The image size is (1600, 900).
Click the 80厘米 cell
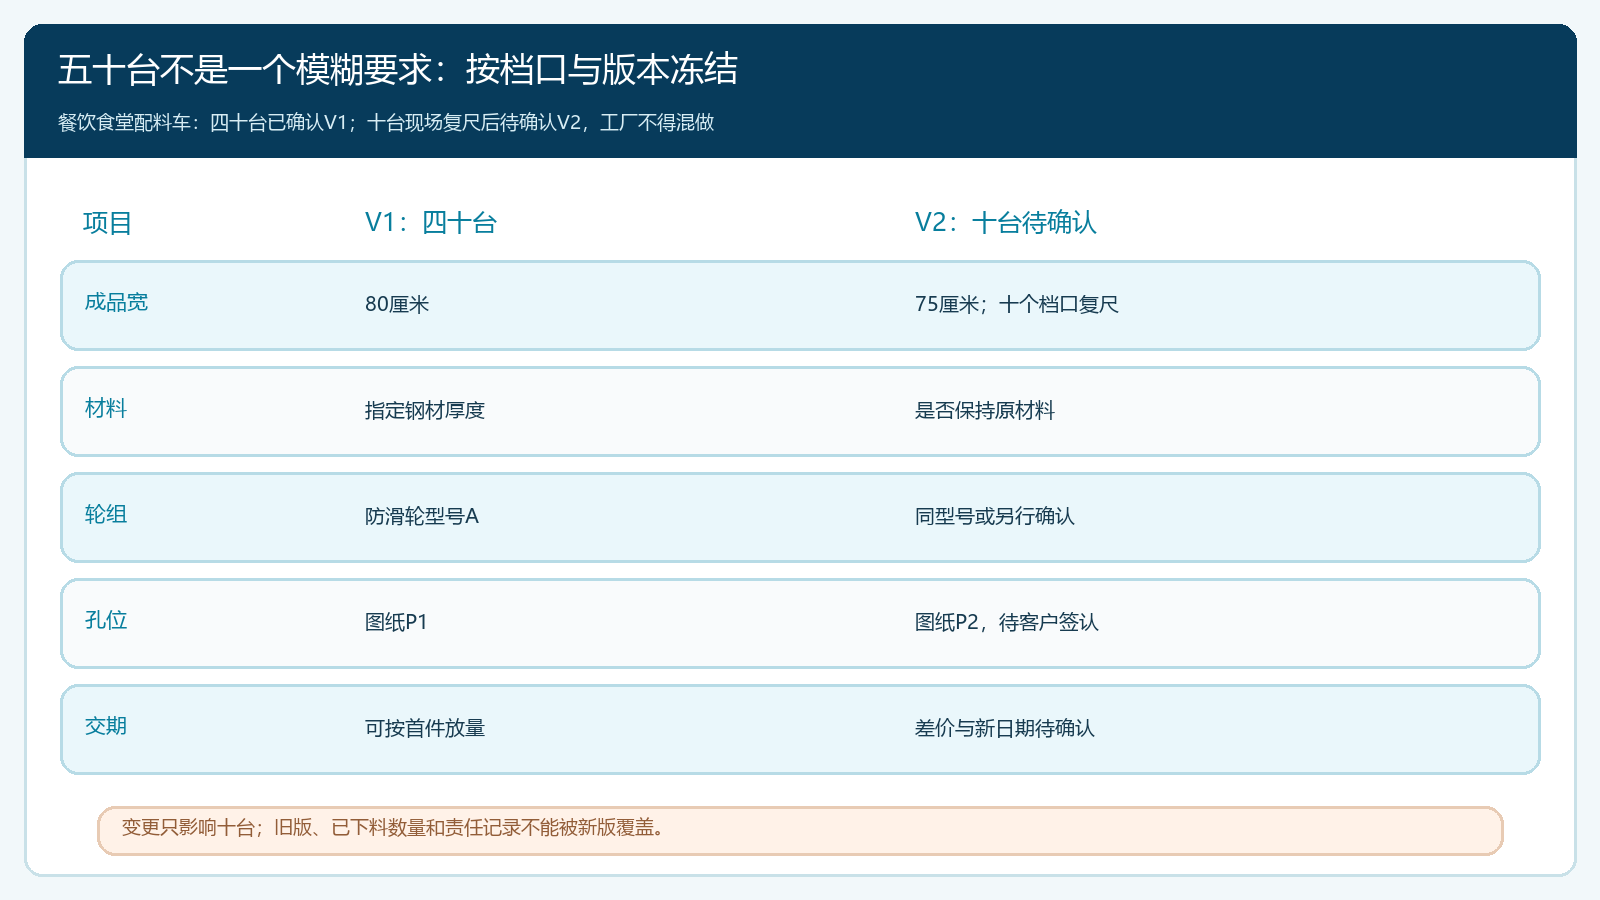click(x=397, y=304)
